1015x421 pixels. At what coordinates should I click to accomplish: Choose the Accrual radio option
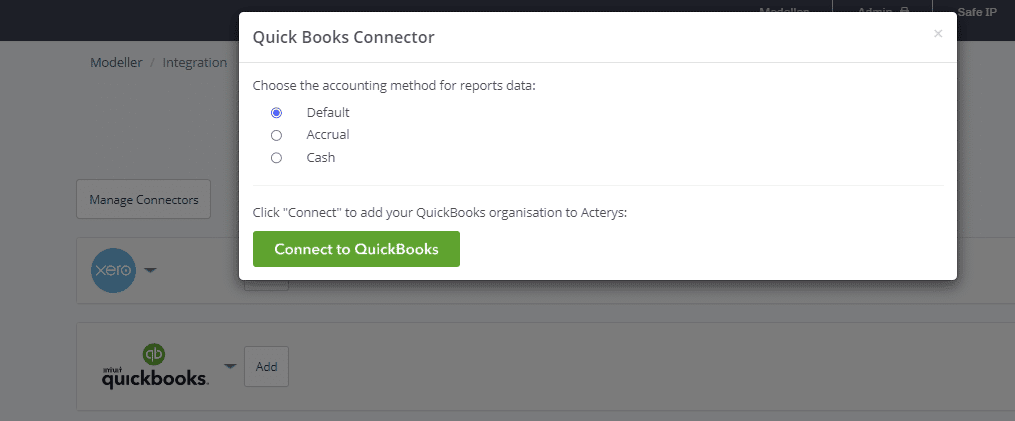pos(277,135)
